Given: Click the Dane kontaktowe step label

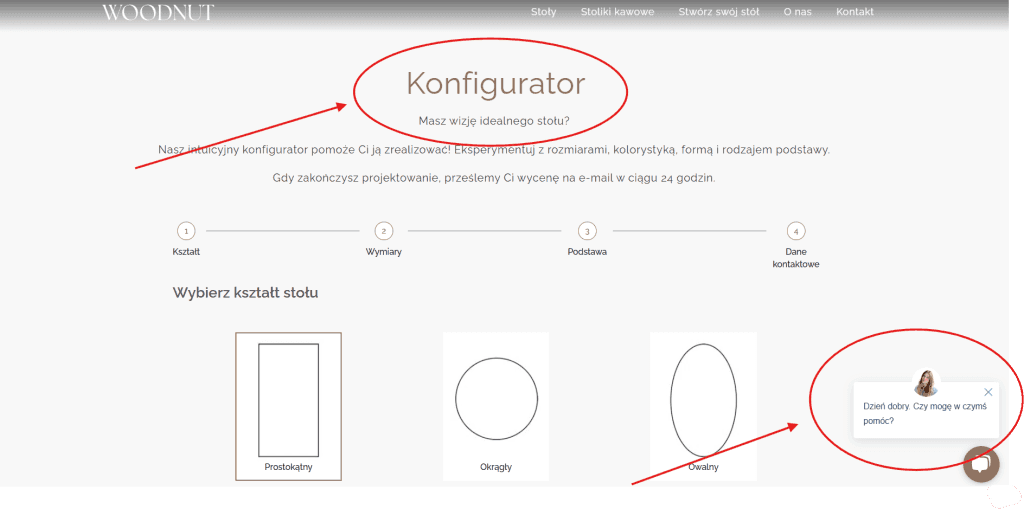Looking at the screenshot, I should coord(795,258).
